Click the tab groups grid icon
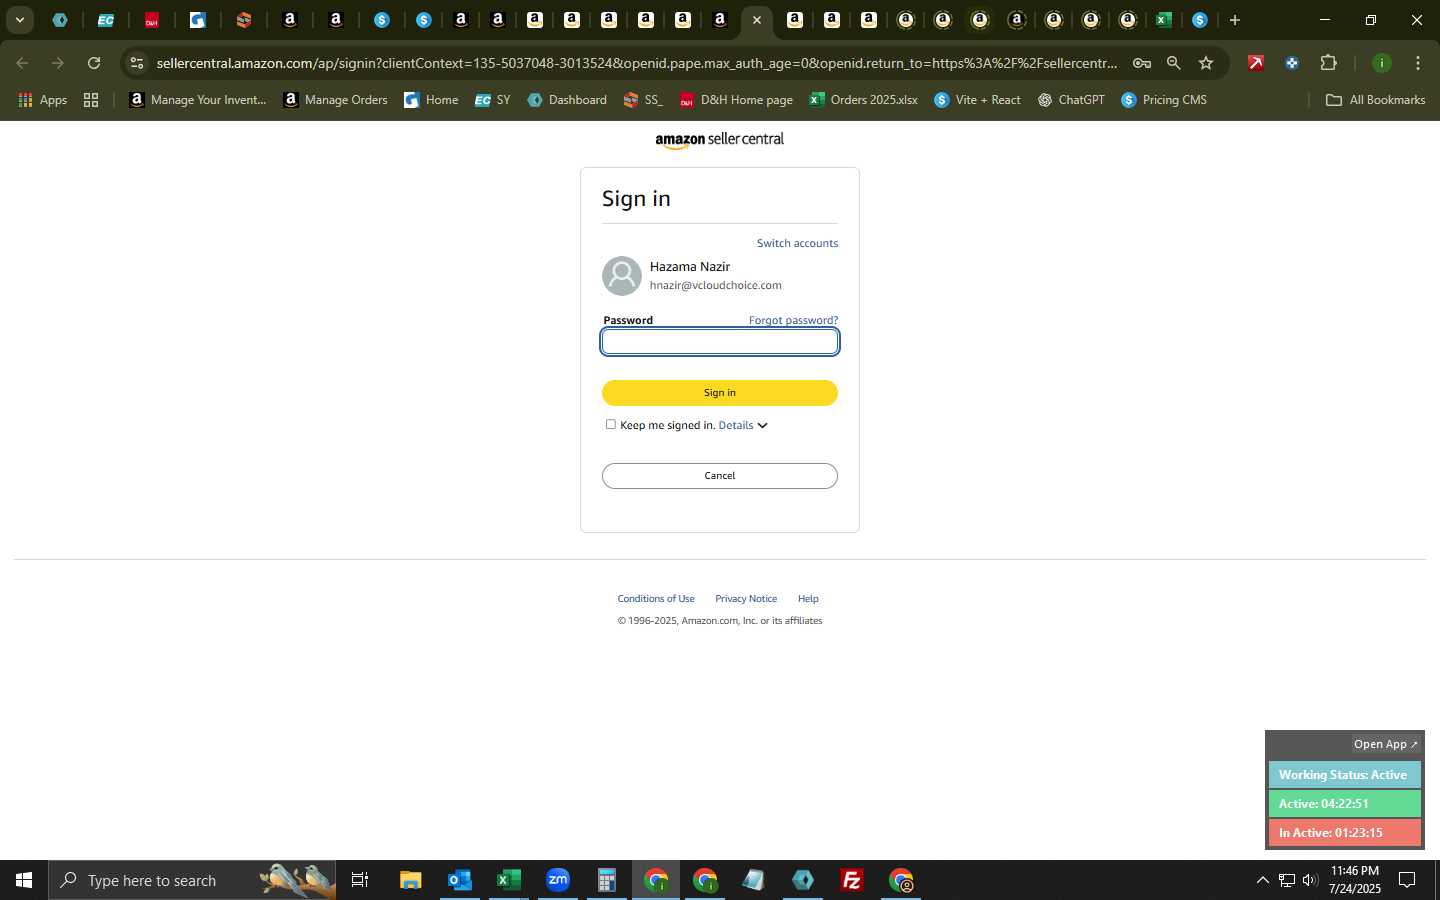The image size is (1440, 900). [91, 100]
